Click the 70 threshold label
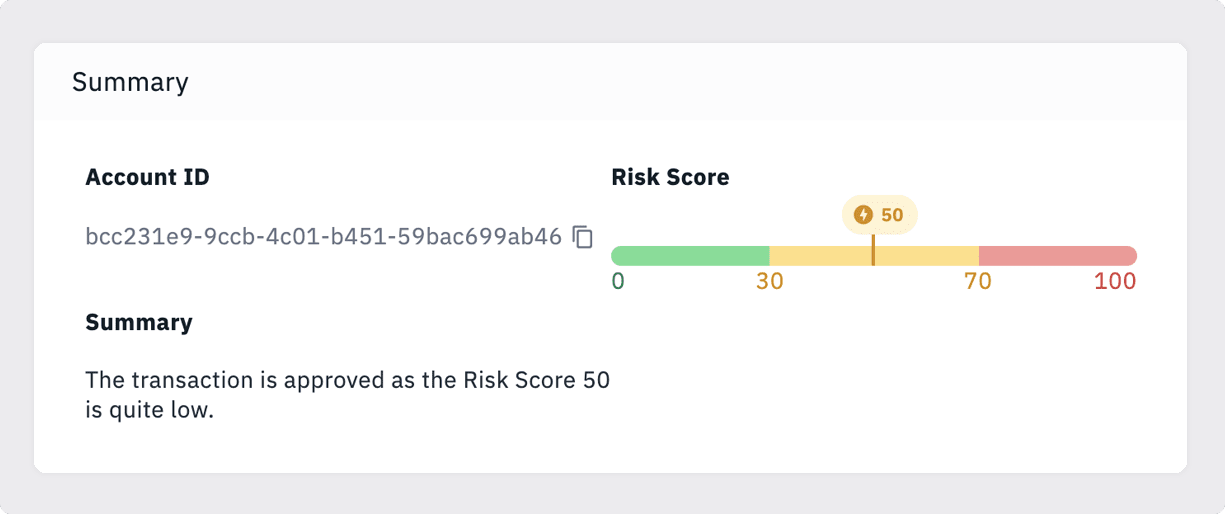The image size is (1225, 514). [x=978, y=281]
